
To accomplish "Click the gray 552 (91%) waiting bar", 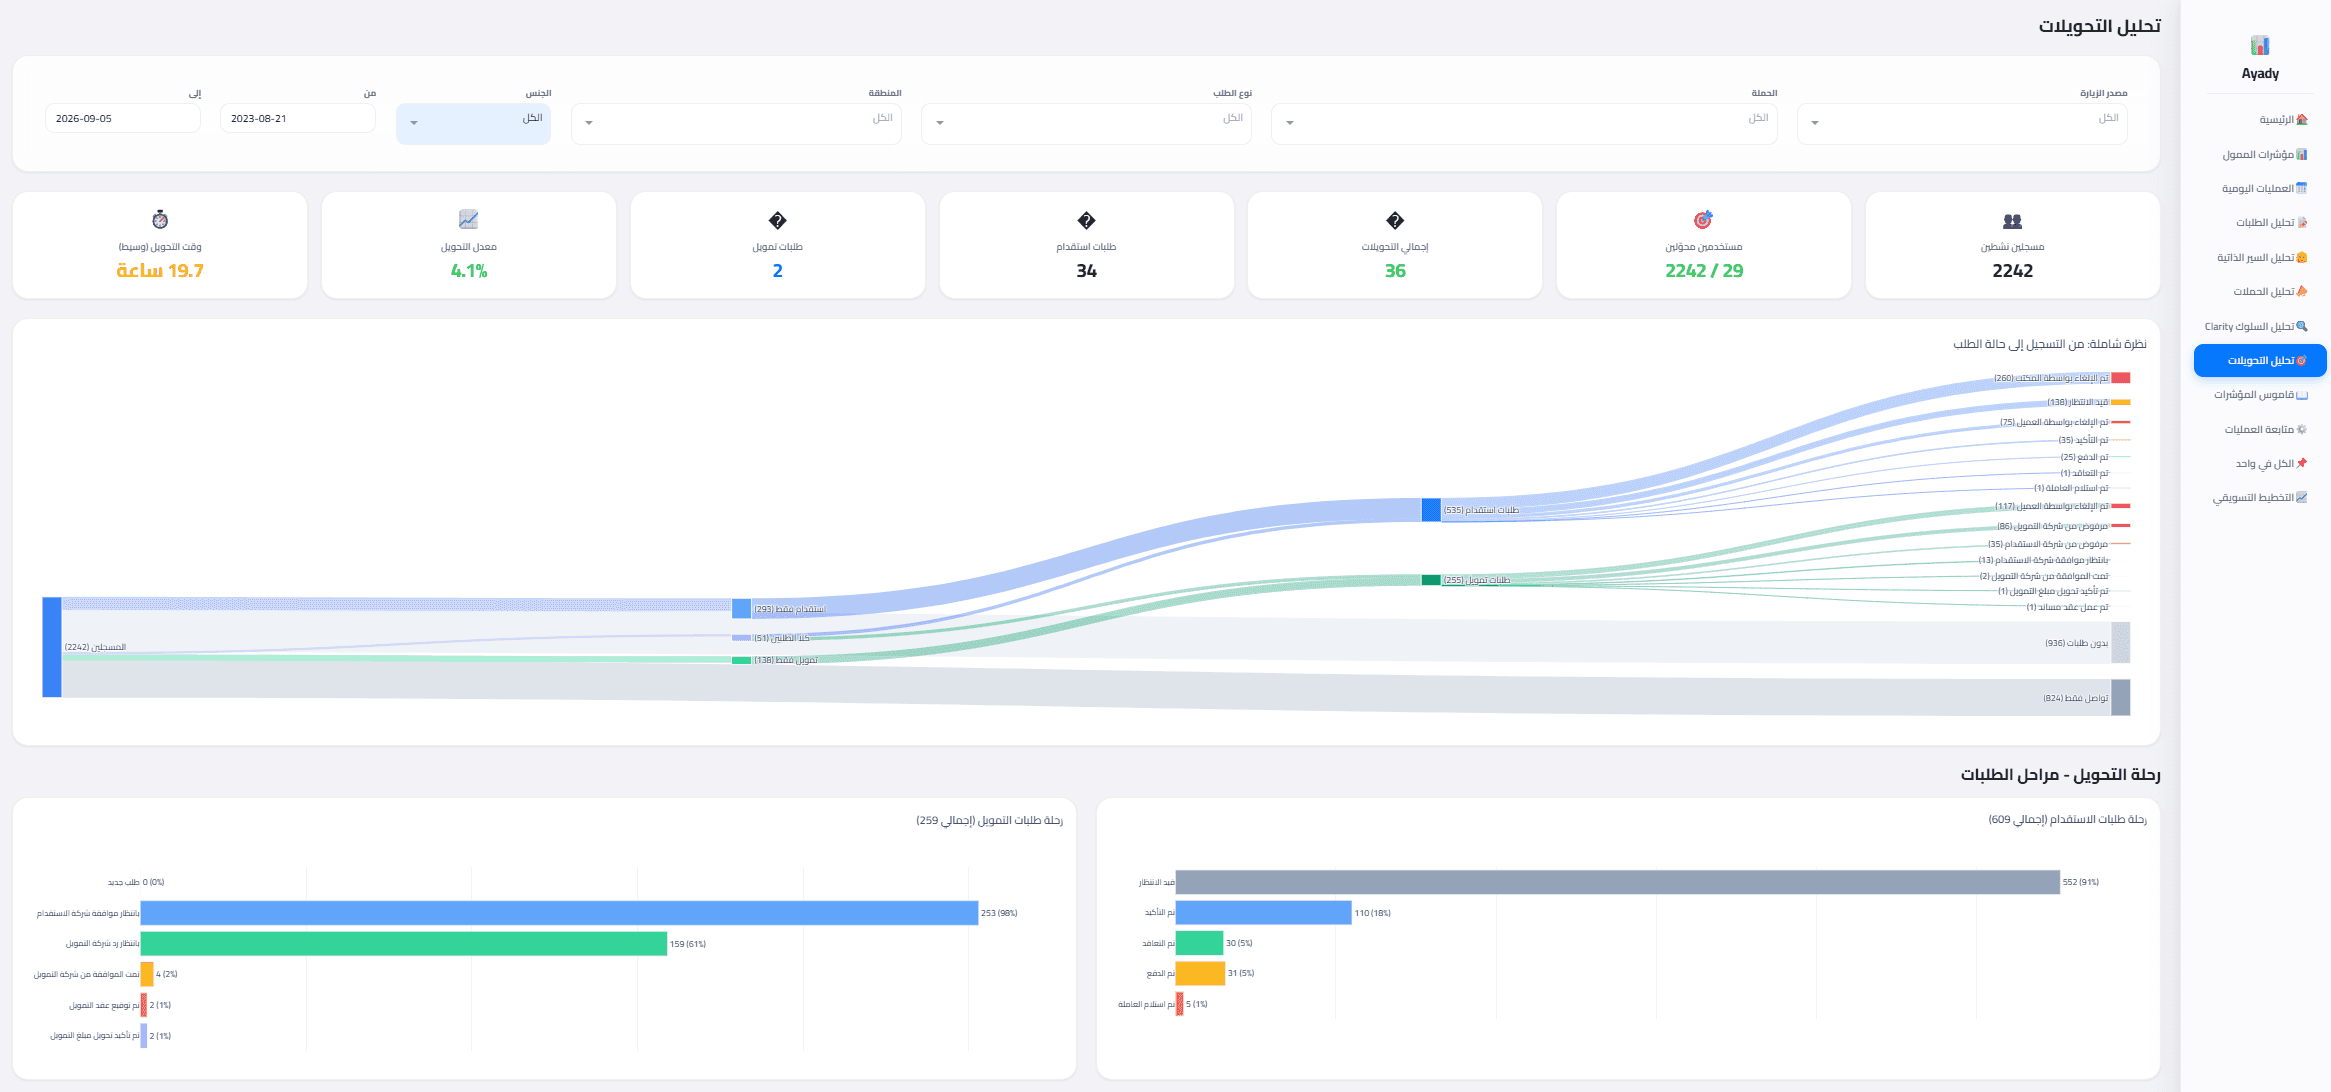I will [1618, 882].
